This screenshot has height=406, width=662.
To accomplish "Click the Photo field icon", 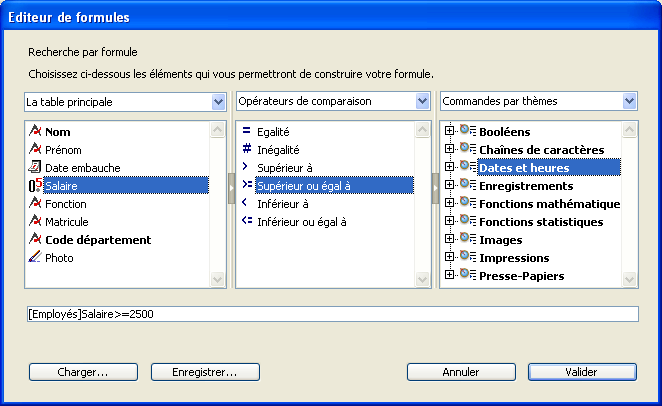I will tap(35, 258).
